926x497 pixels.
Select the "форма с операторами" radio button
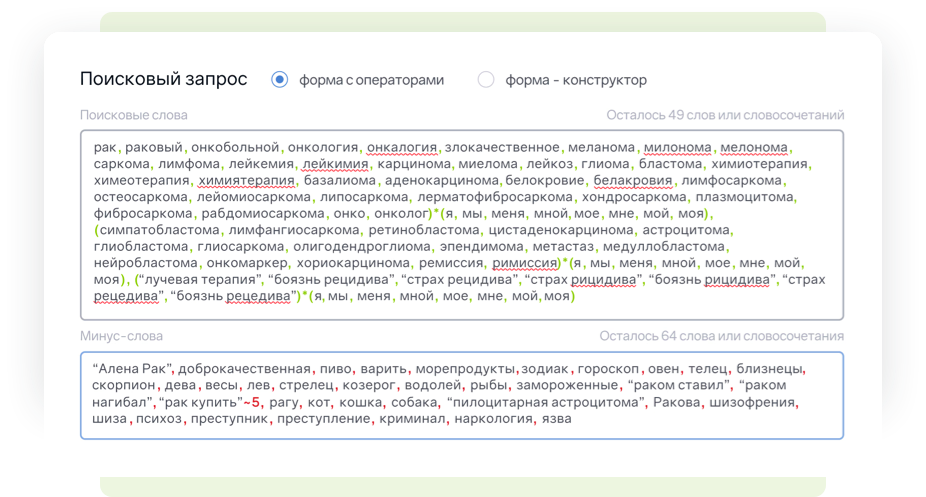(x=279, y=80)
